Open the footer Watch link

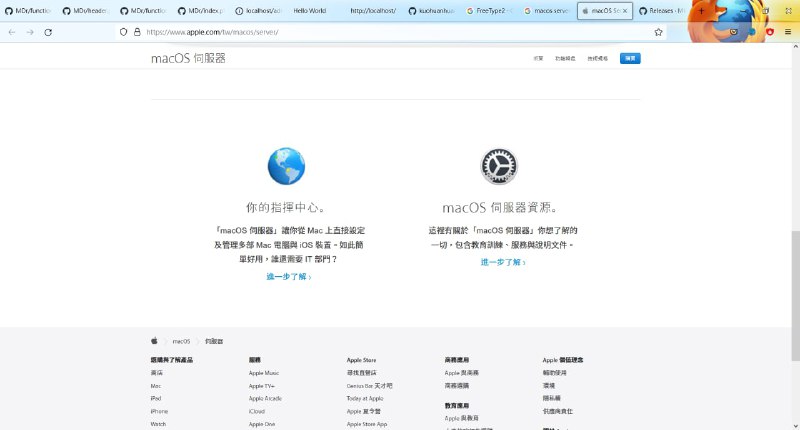point(158,424)
